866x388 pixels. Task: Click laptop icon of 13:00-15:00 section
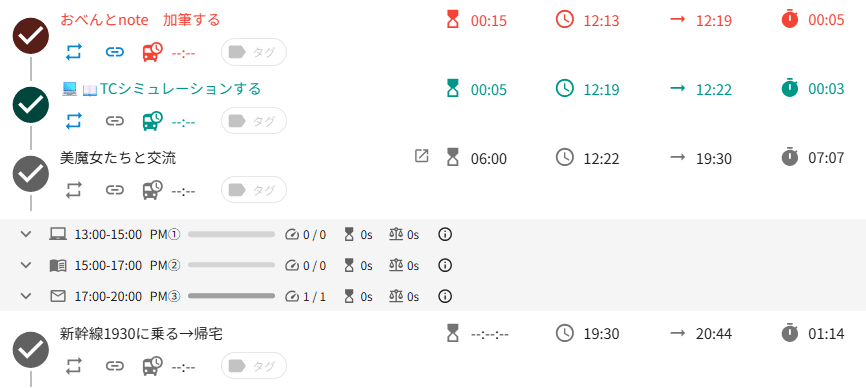[57, 235]
